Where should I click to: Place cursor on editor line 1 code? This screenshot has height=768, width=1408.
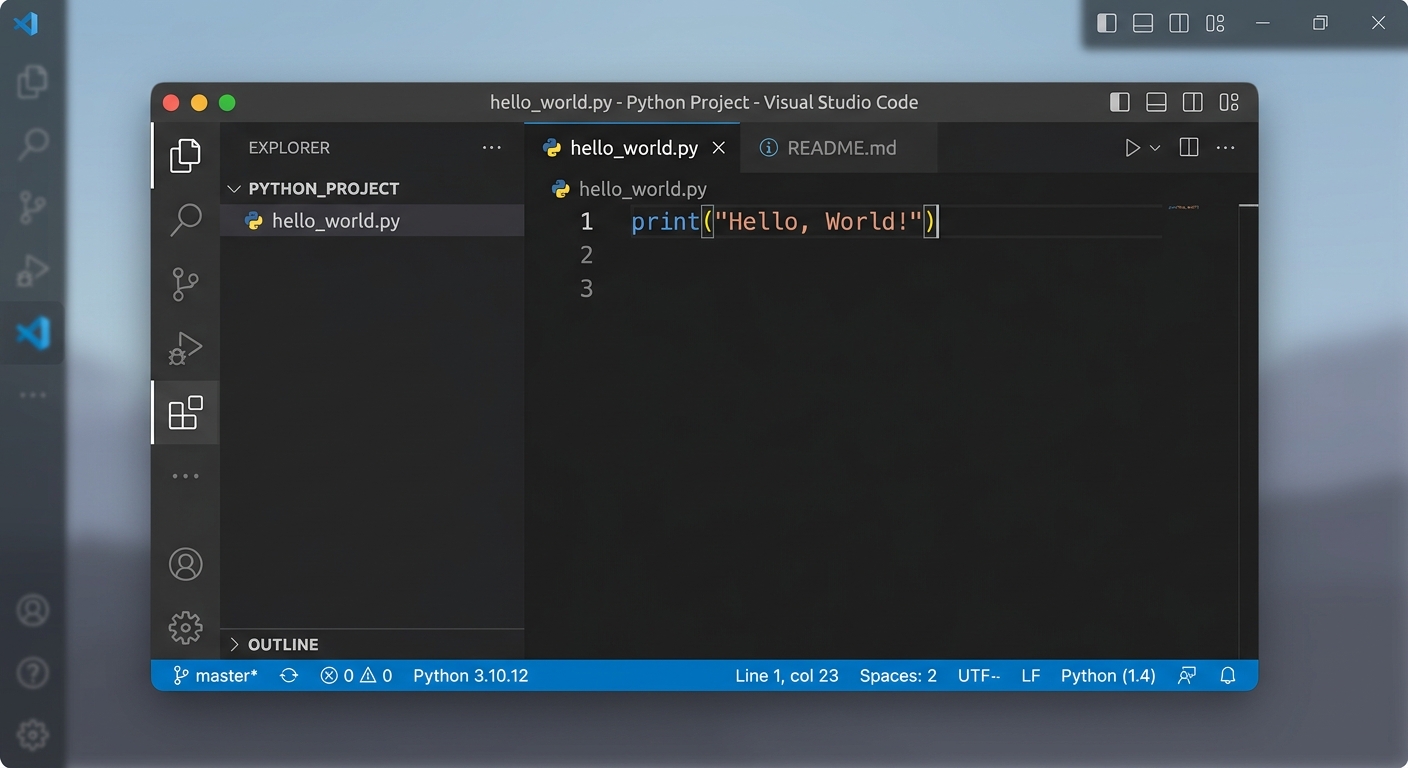tap(785, 221)
